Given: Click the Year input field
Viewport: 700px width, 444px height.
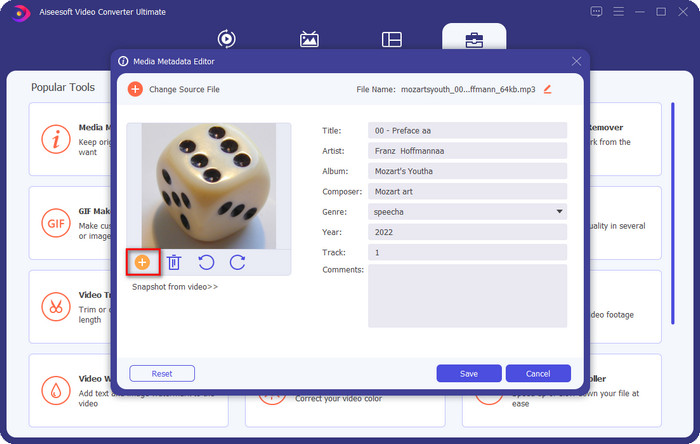Looking at the screenshot, I should click(x=467, y=232).
